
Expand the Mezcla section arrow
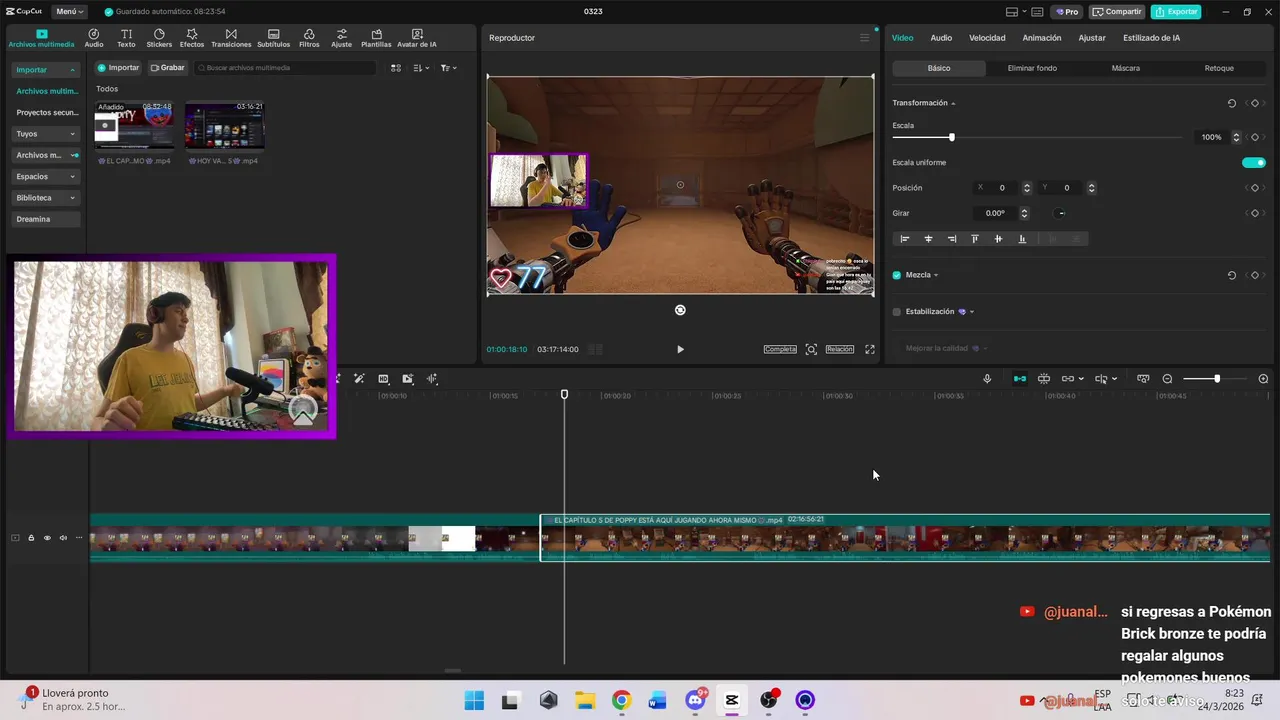tap(936, 275)
